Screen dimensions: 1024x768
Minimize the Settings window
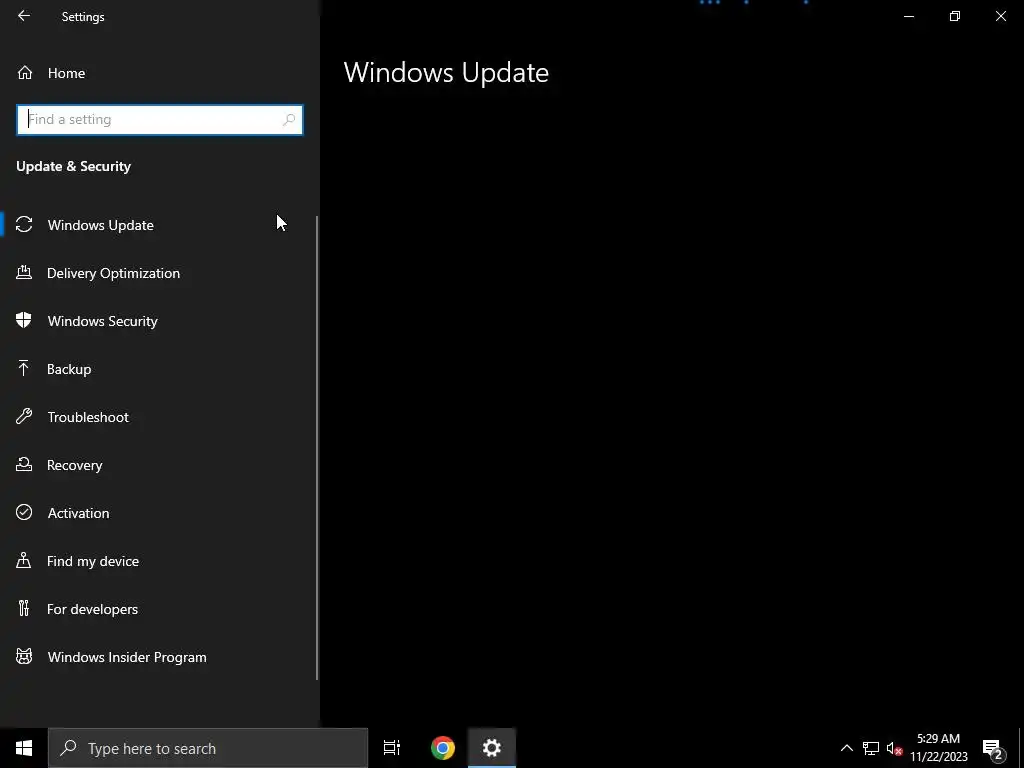(908, 16)
